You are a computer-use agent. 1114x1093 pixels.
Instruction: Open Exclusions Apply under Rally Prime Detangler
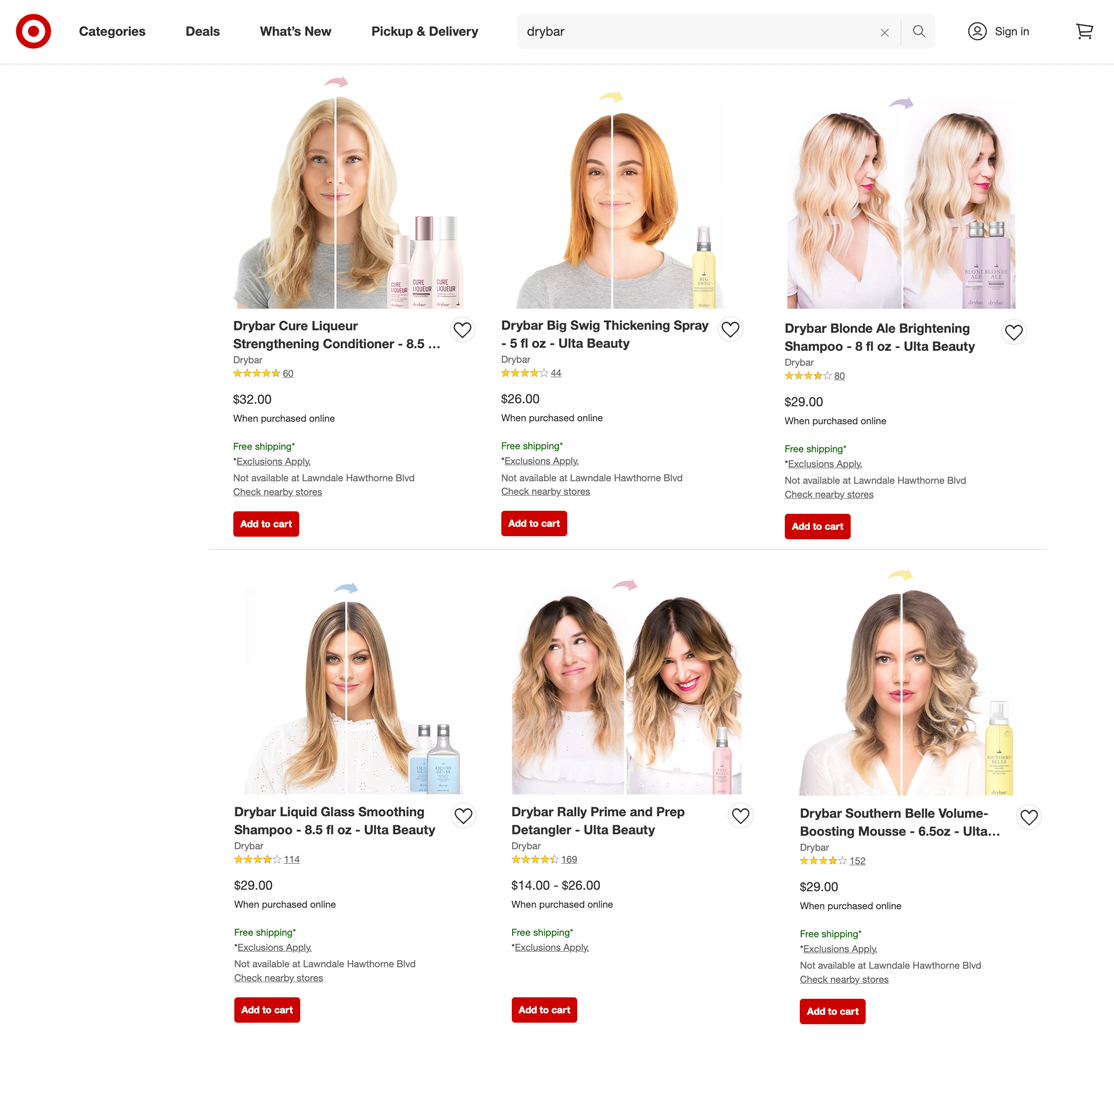coord(551,947)
